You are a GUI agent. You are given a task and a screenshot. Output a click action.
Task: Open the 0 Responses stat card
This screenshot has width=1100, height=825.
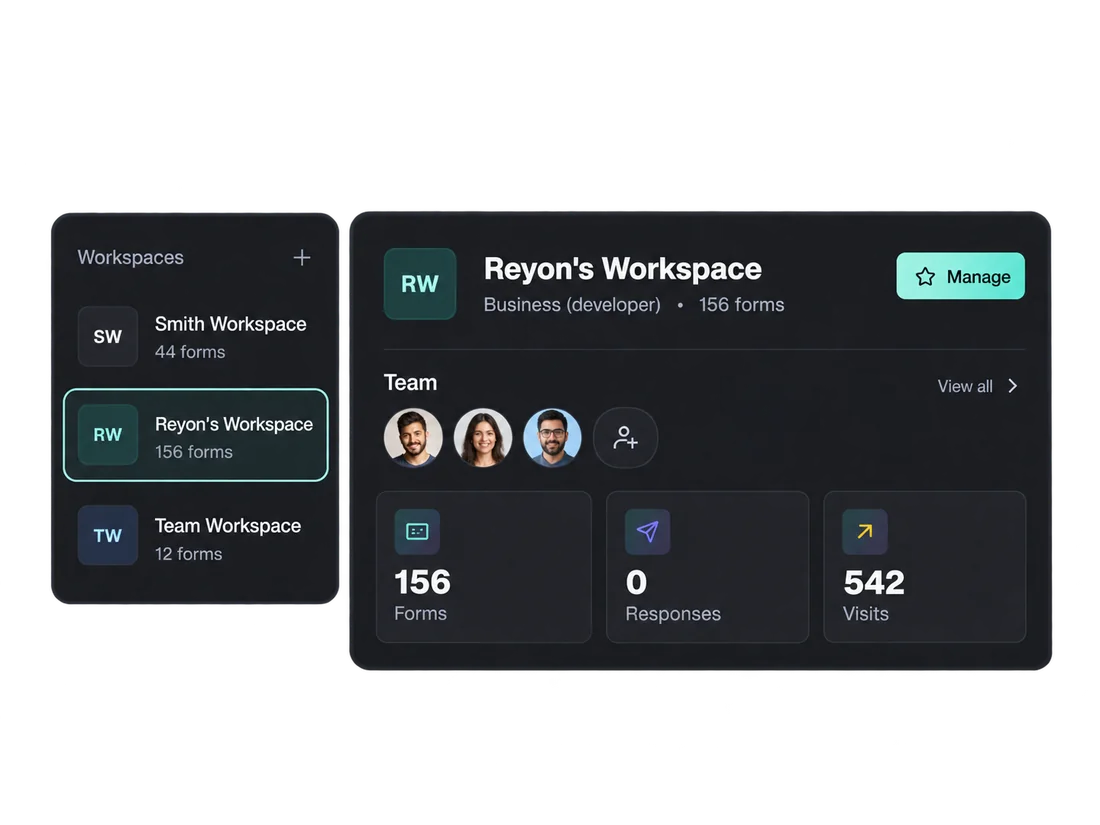pos(707,567)
